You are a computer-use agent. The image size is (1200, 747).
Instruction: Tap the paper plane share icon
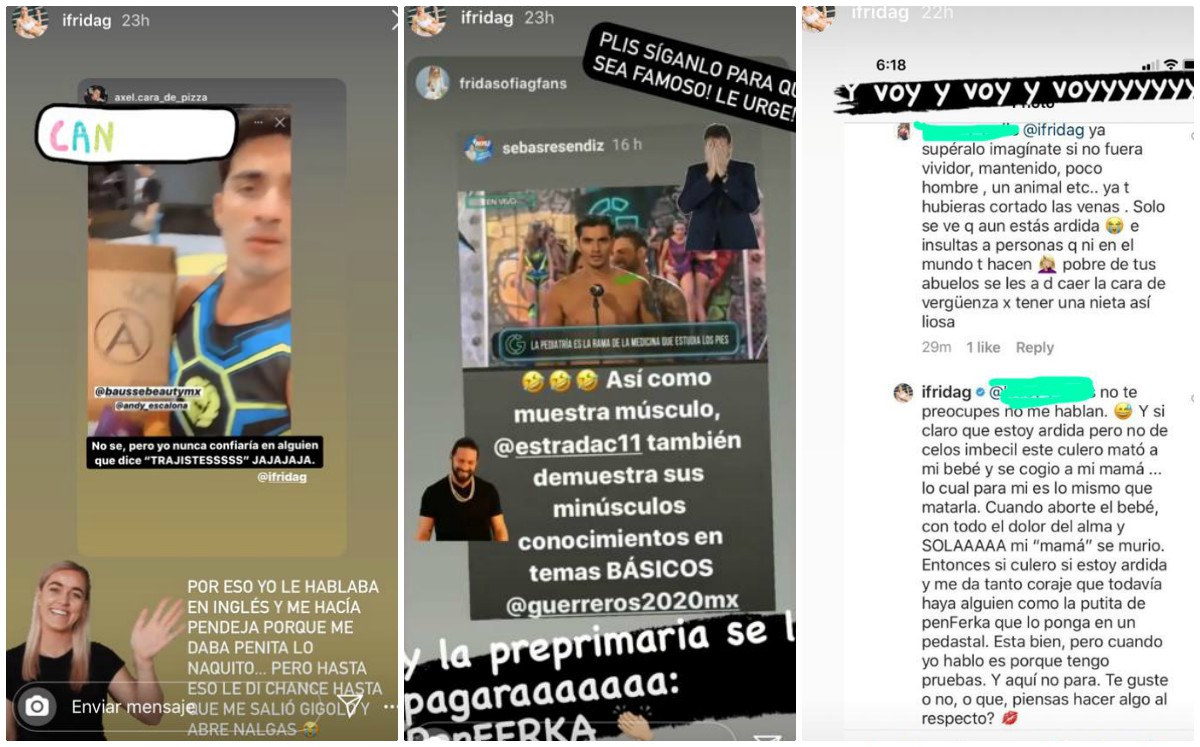(x=351, y=705)
